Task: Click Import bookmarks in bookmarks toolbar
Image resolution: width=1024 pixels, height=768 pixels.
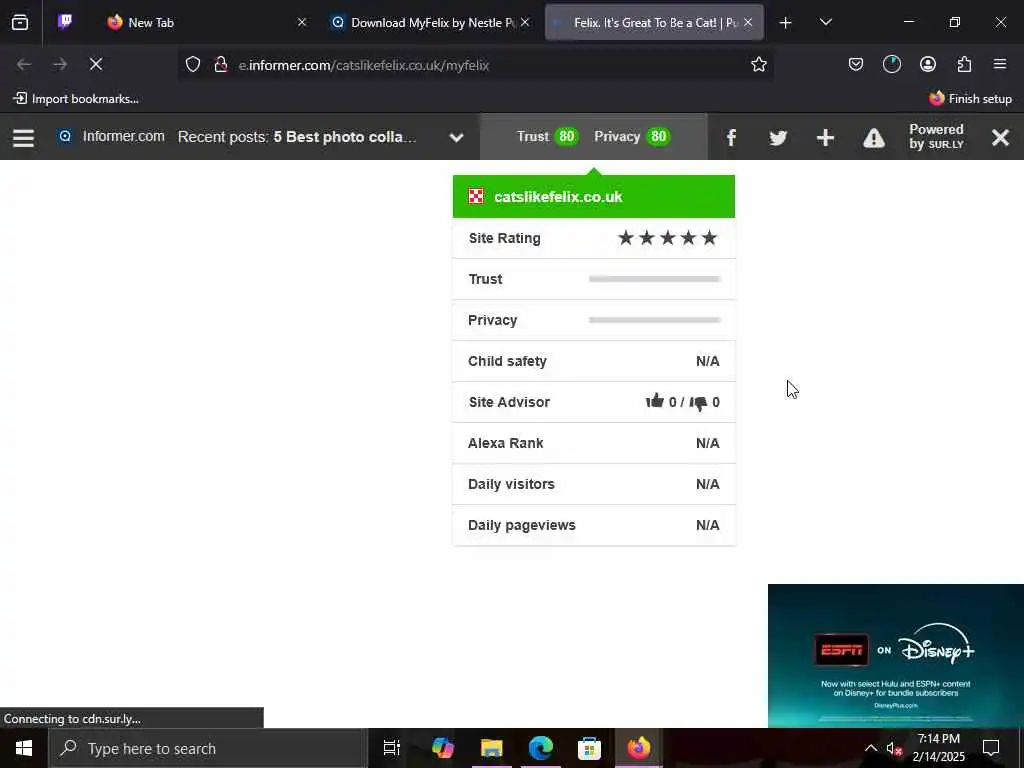Action: 76,99
